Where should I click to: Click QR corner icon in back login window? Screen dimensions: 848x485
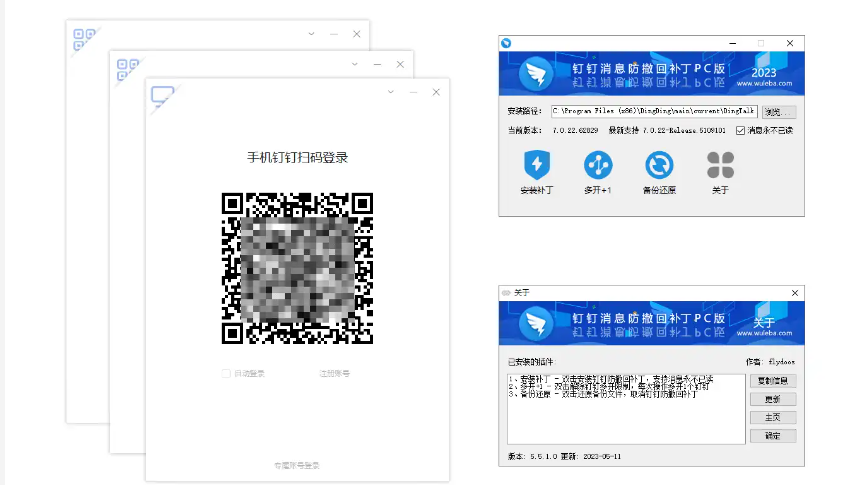pyautogui.click(x=84, y=39)
